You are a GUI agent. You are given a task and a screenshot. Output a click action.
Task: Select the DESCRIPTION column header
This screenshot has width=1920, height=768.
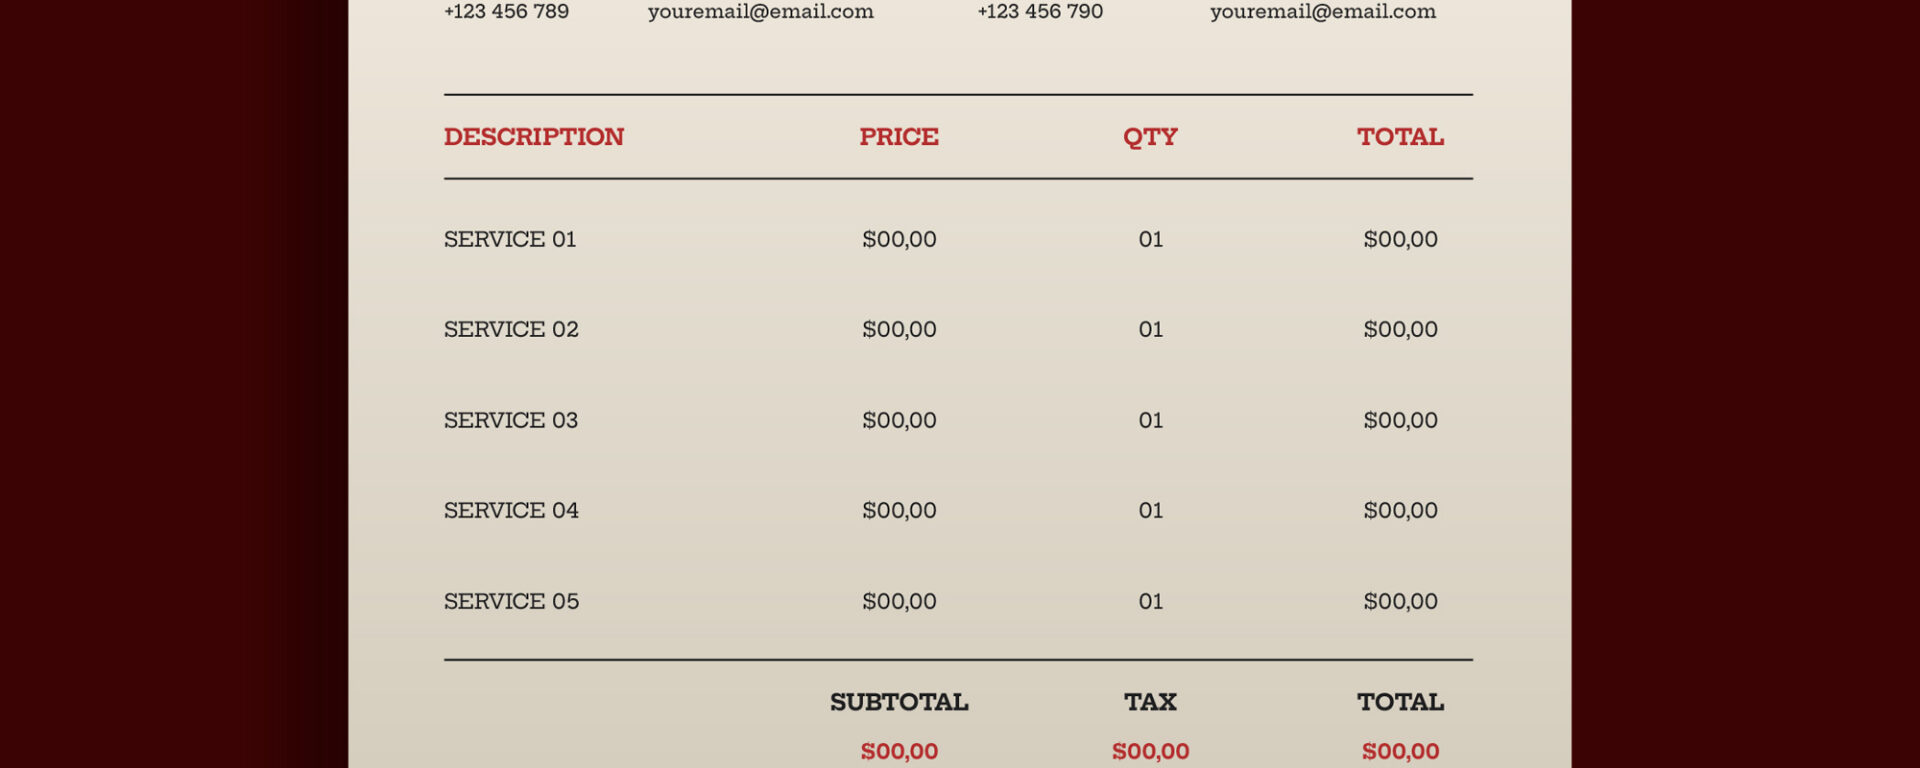coord(533,137)
